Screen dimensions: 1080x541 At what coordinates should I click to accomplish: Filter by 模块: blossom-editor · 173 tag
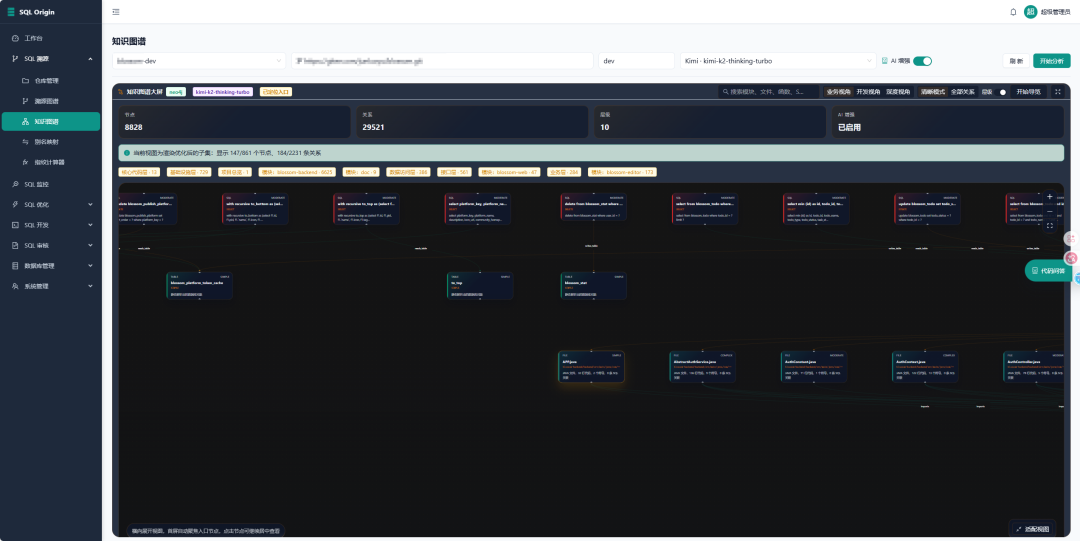622,172
